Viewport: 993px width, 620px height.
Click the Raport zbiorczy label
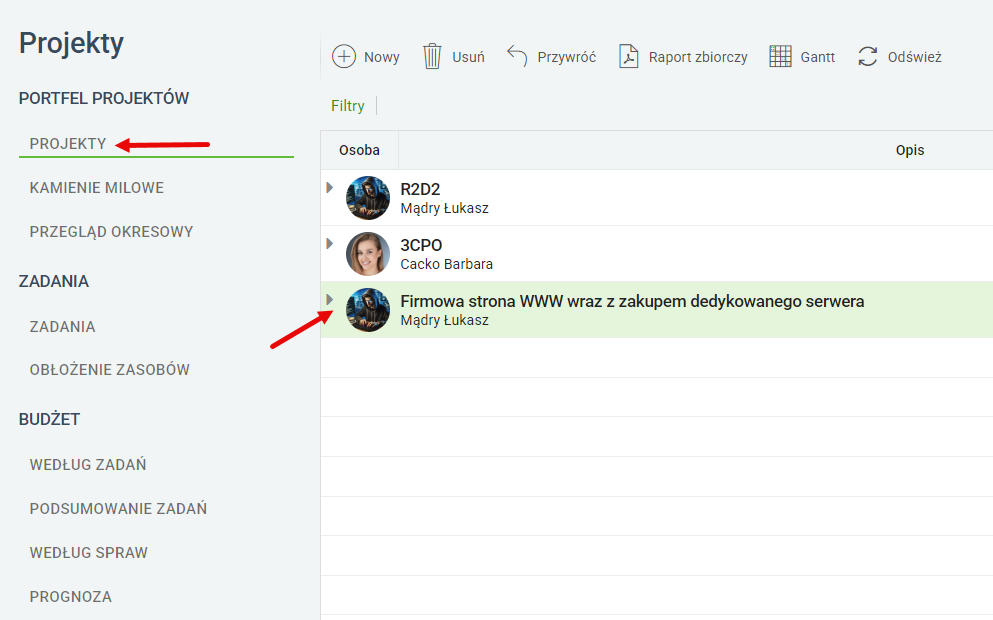[x=698, y=57]
